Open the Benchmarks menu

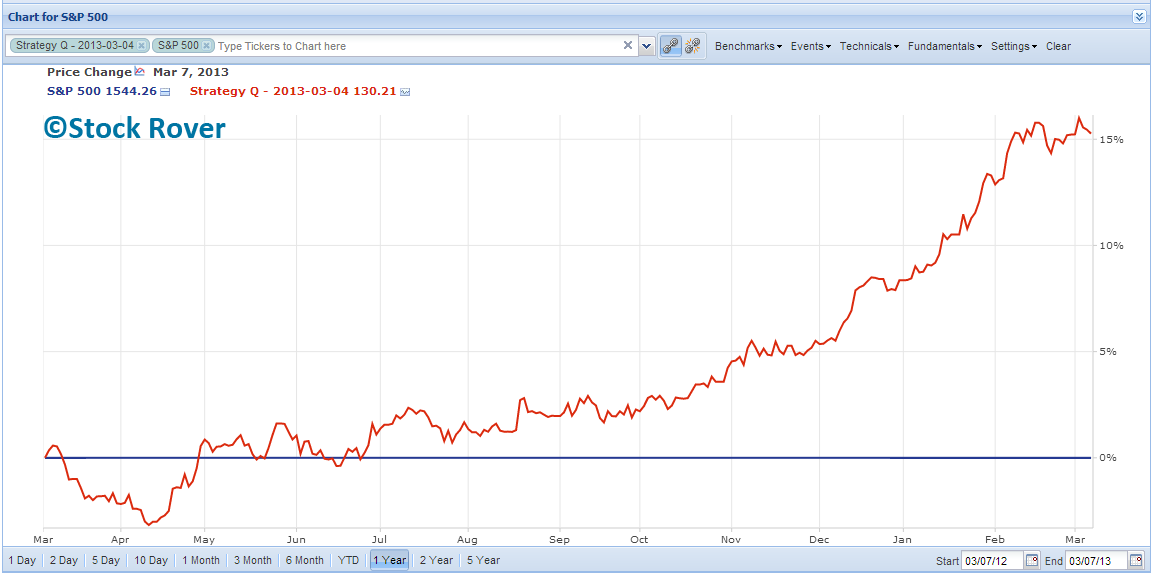click(x=748, y=46)
